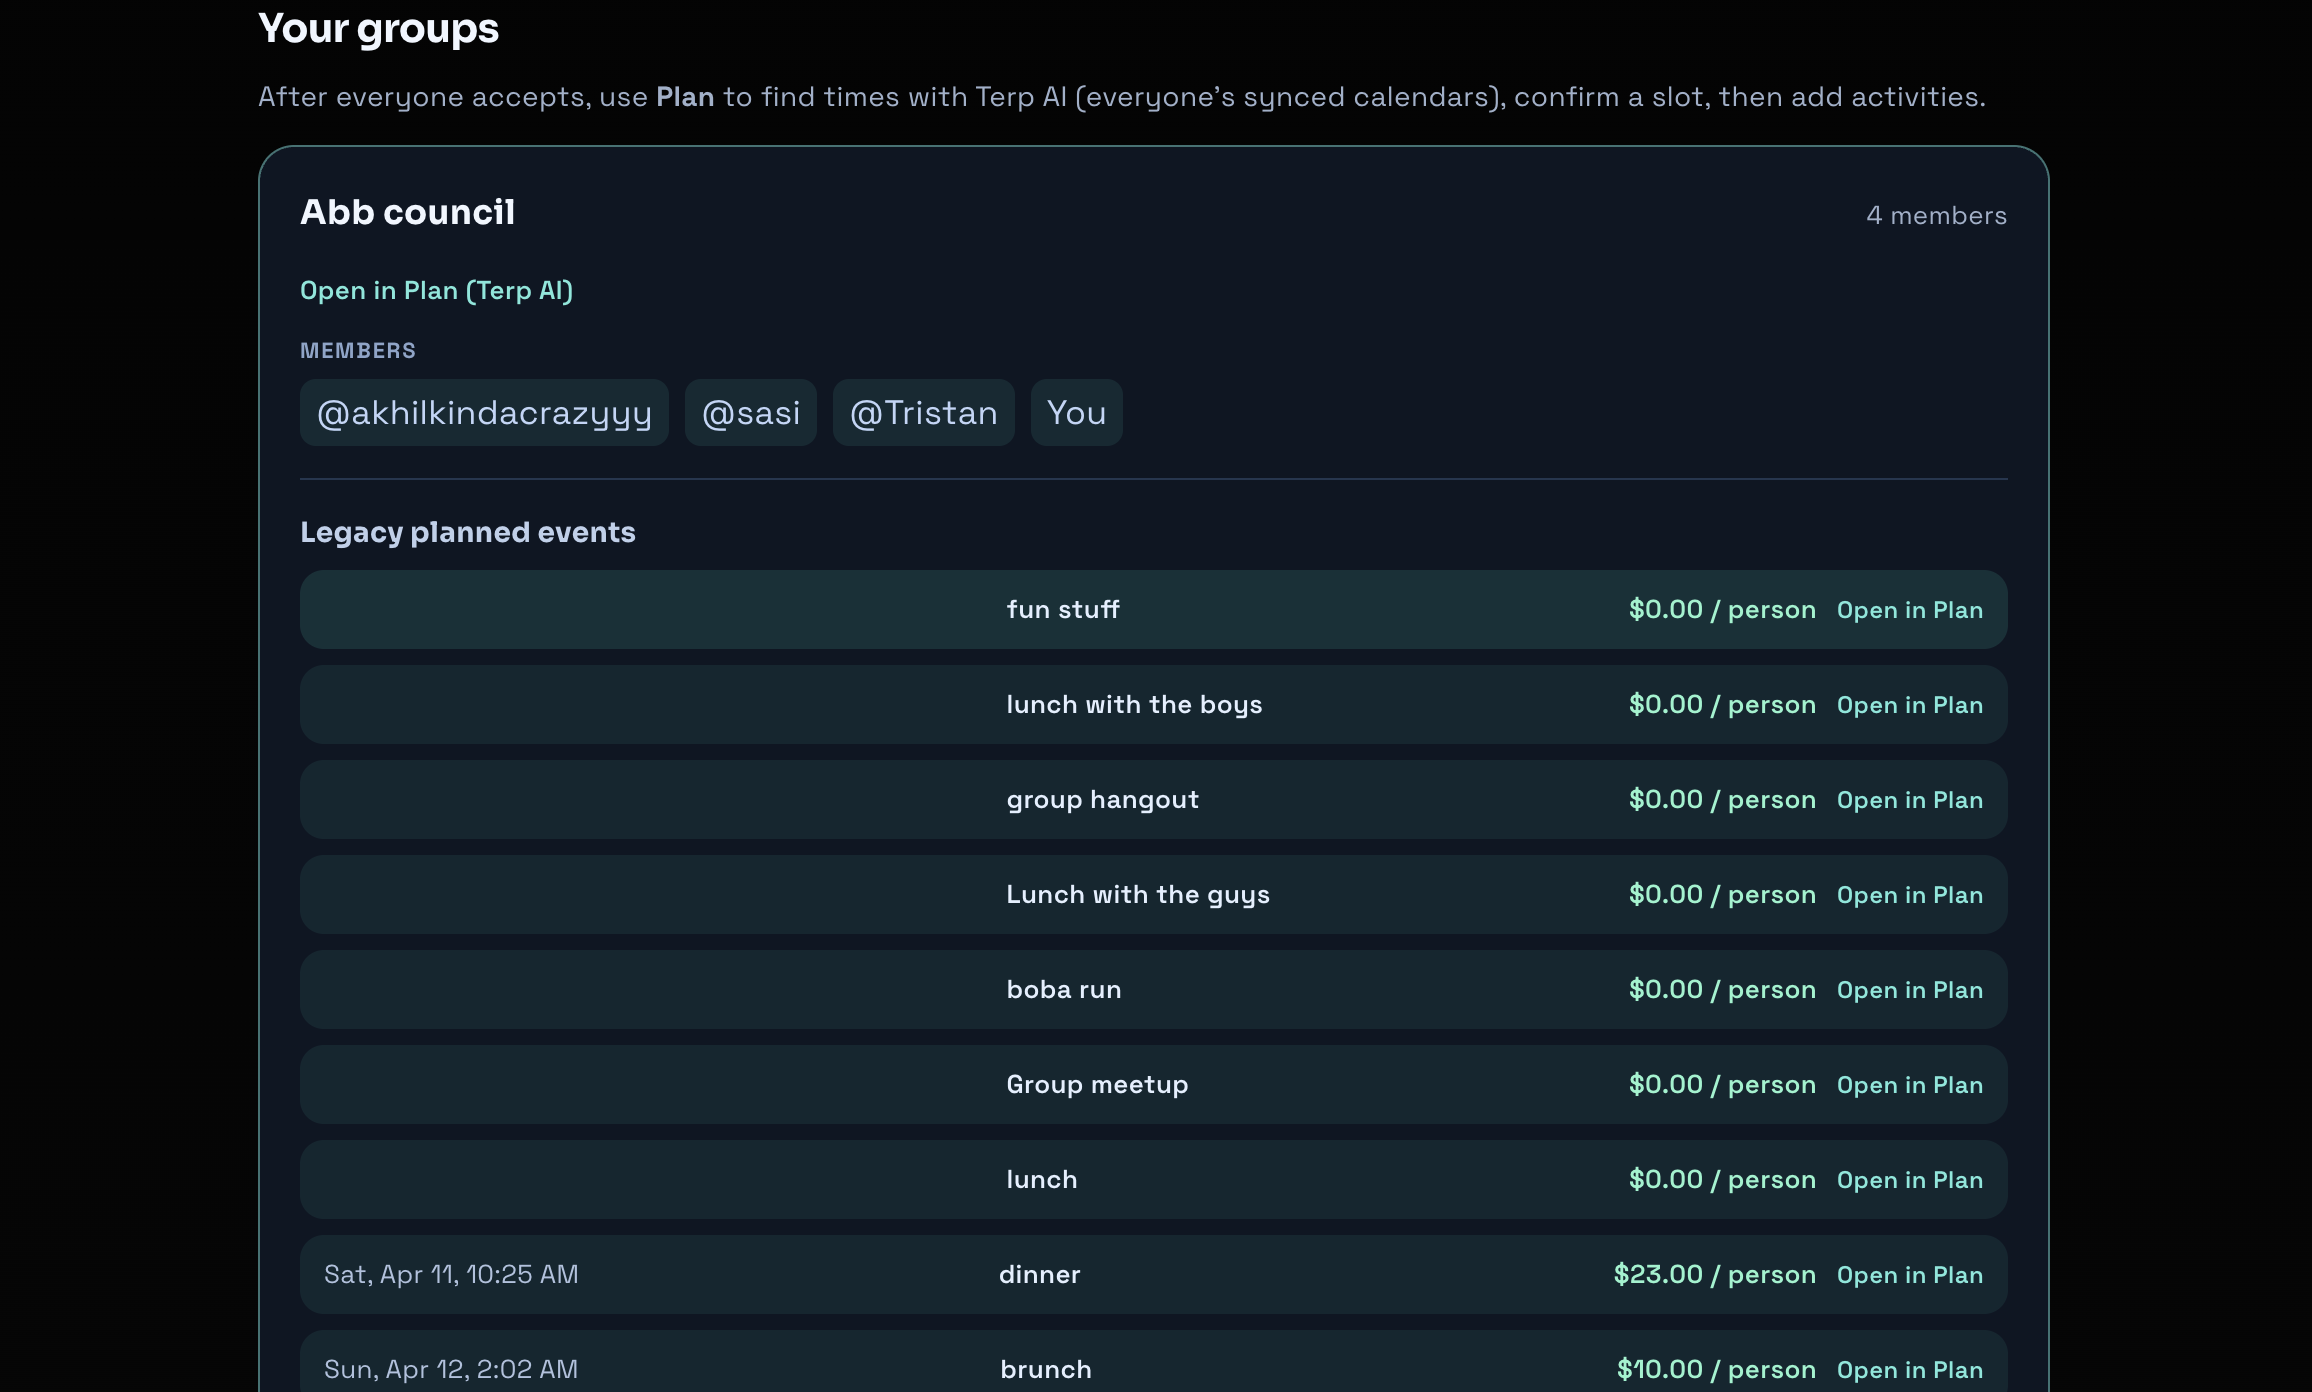
Task: Open Abb council in Plan (Terp AI)
Action: click(436, 291)
